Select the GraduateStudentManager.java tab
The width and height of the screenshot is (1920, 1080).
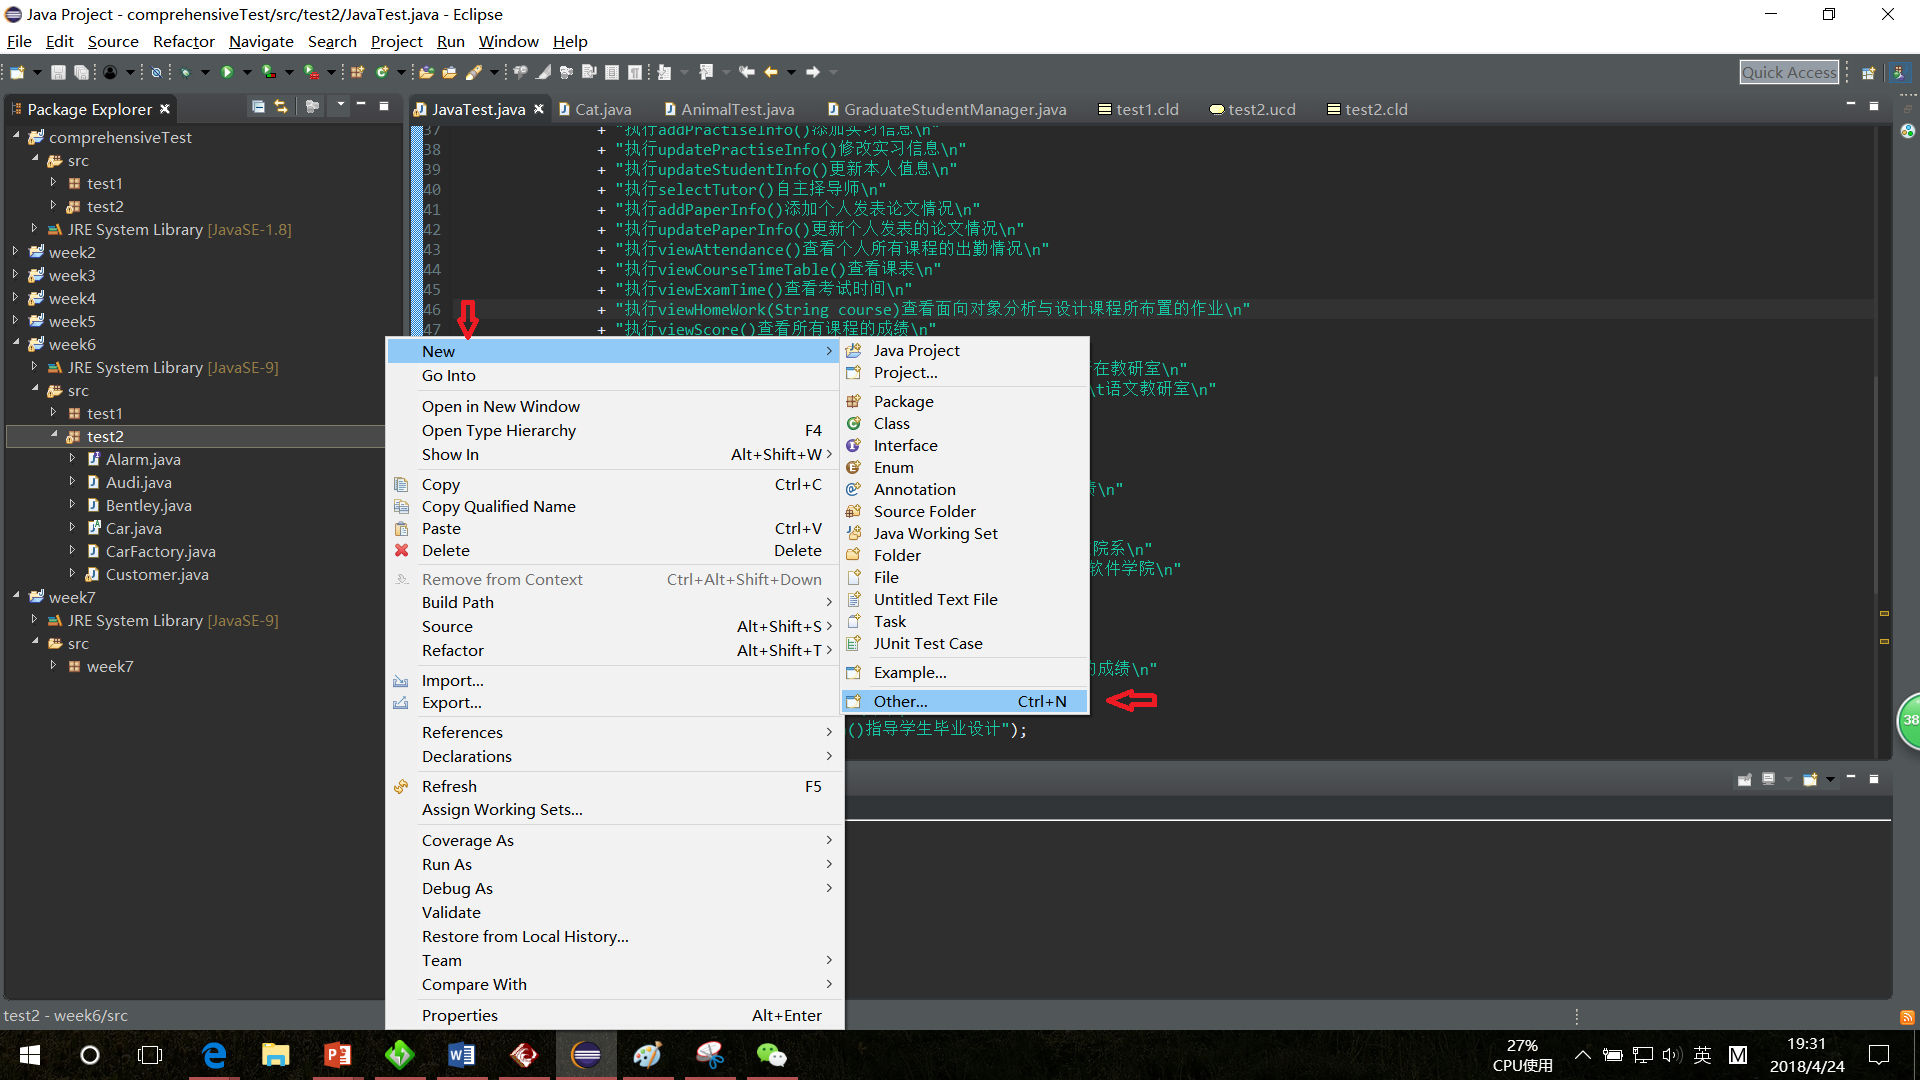(951, 108)
